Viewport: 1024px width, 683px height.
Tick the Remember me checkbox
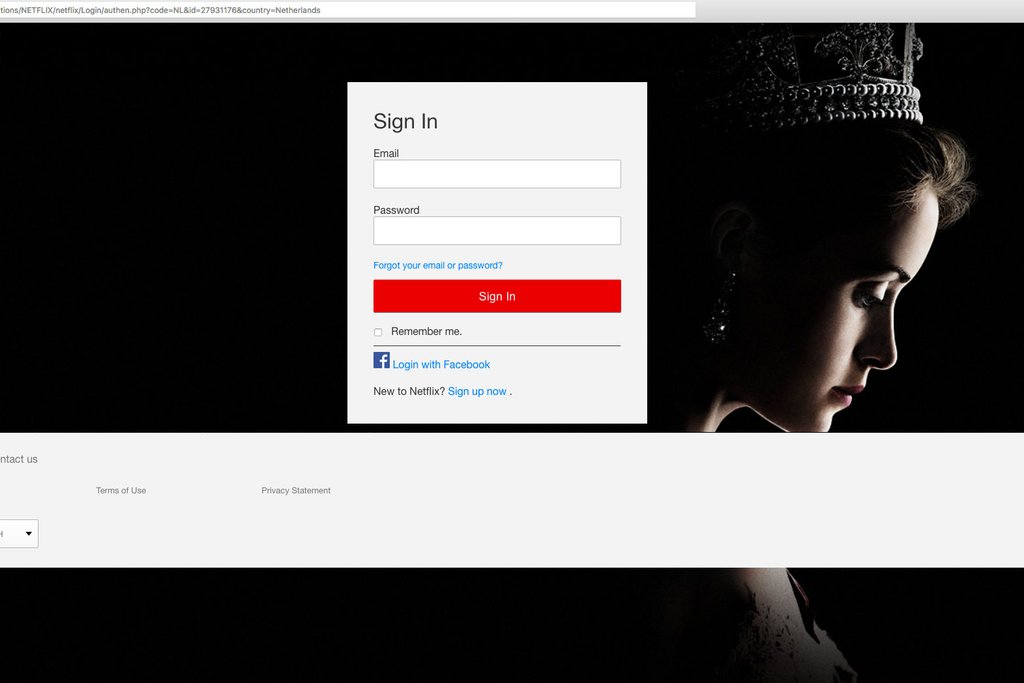tap(378, 332)
